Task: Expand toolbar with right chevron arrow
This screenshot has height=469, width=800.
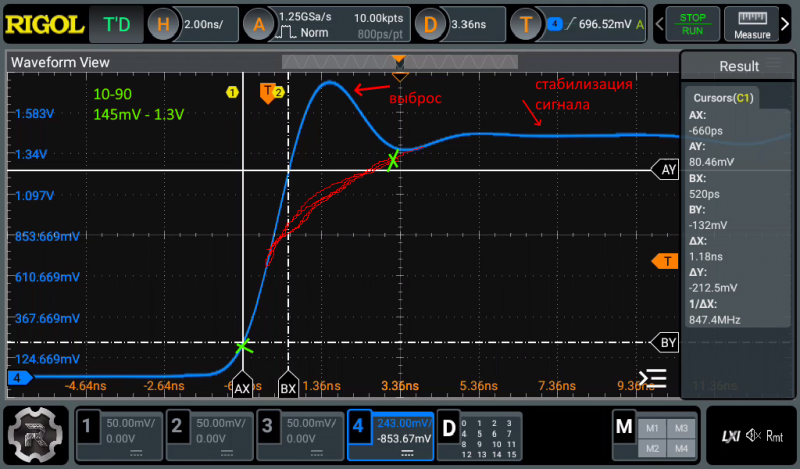Action: tap(789, 24)
